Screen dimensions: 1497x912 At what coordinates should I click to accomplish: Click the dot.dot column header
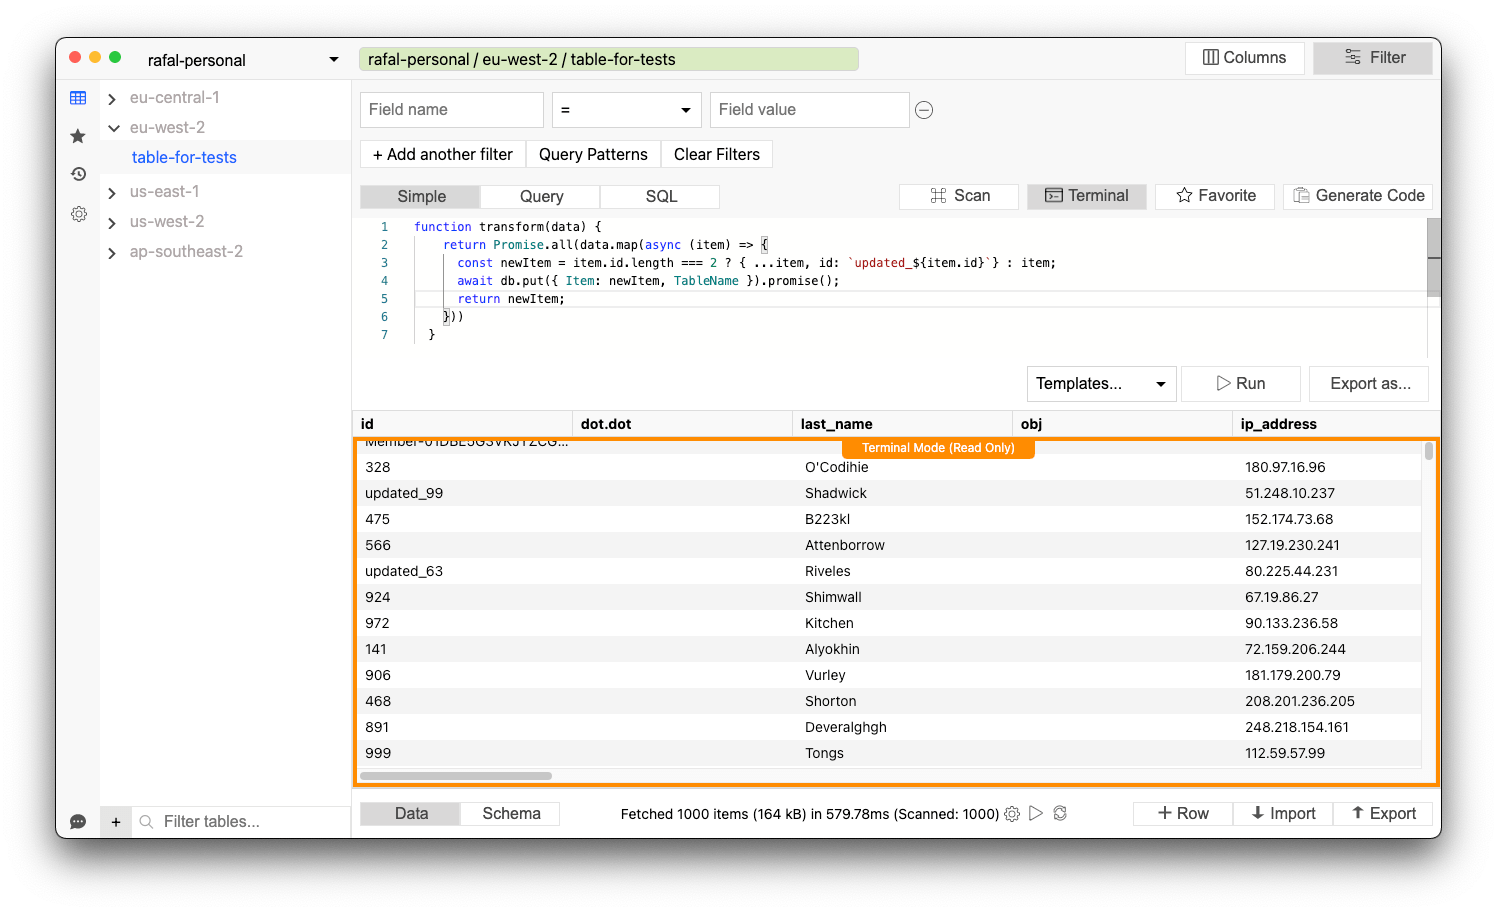pos(682,424)
